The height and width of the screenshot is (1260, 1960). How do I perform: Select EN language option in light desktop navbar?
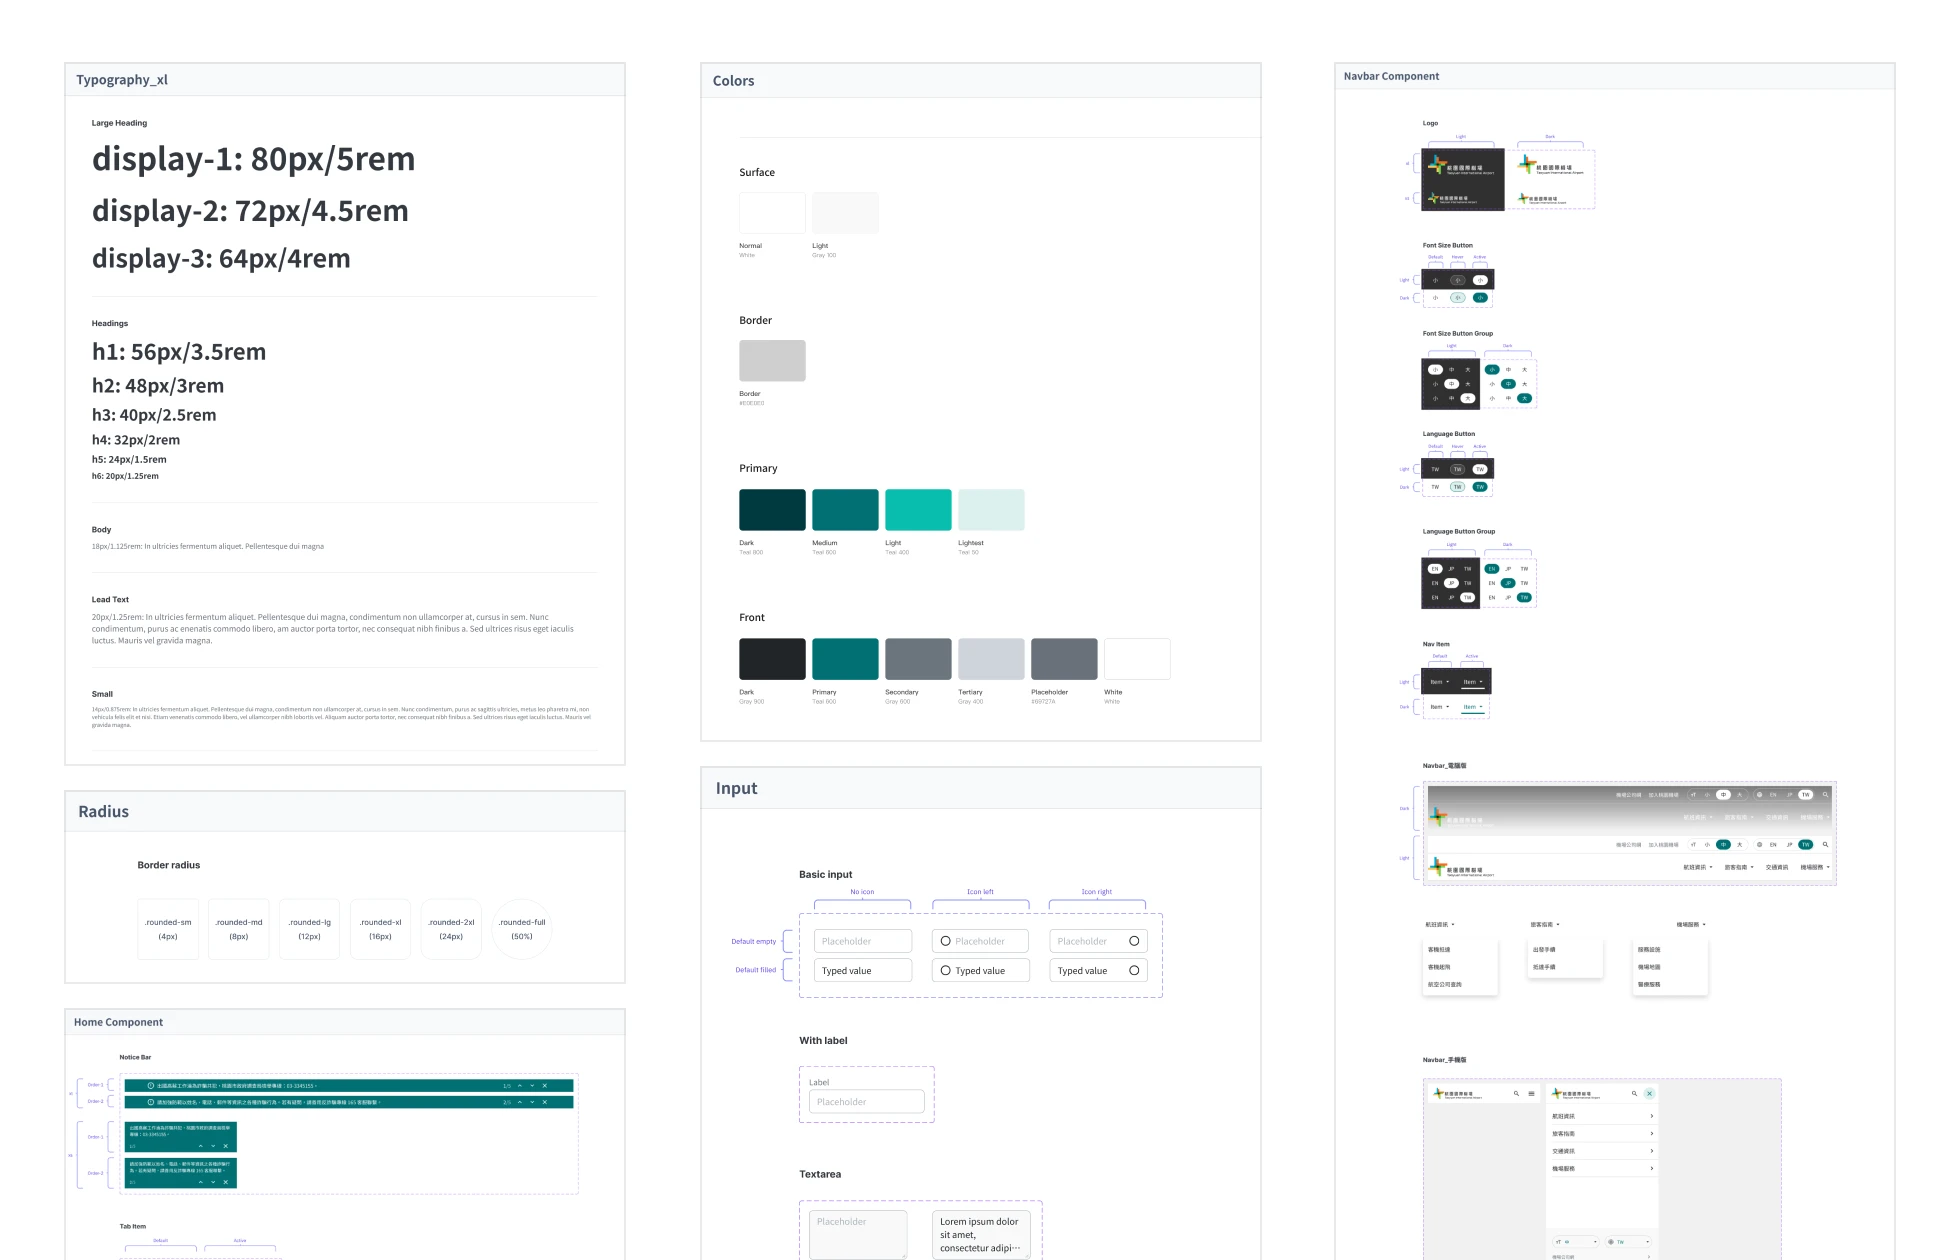1773,845
